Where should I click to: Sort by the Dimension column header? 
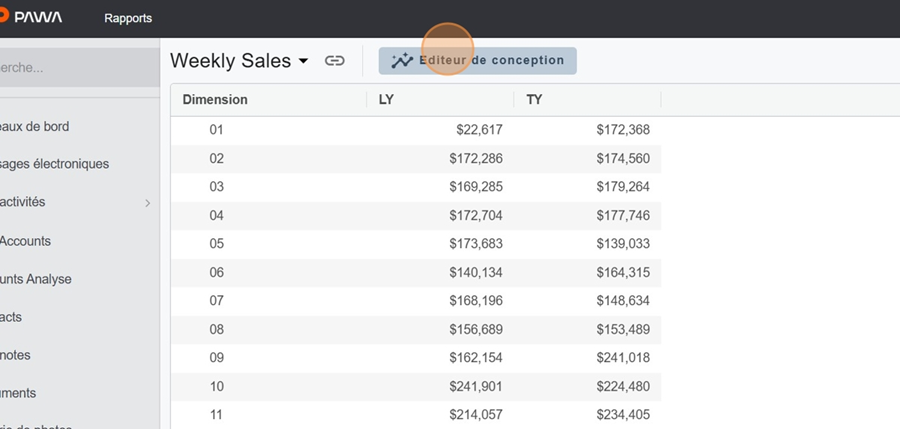coord(215,100)
